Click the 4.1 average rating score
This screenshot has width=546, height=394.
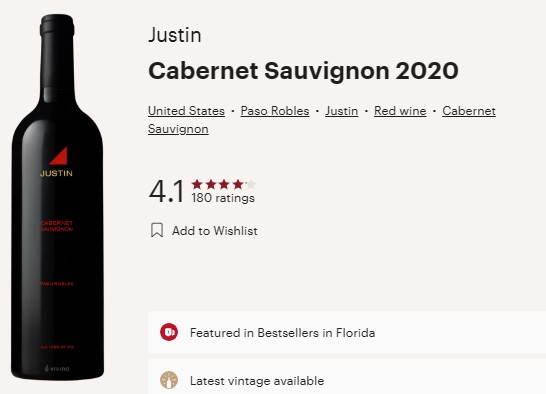coord(166,191)
